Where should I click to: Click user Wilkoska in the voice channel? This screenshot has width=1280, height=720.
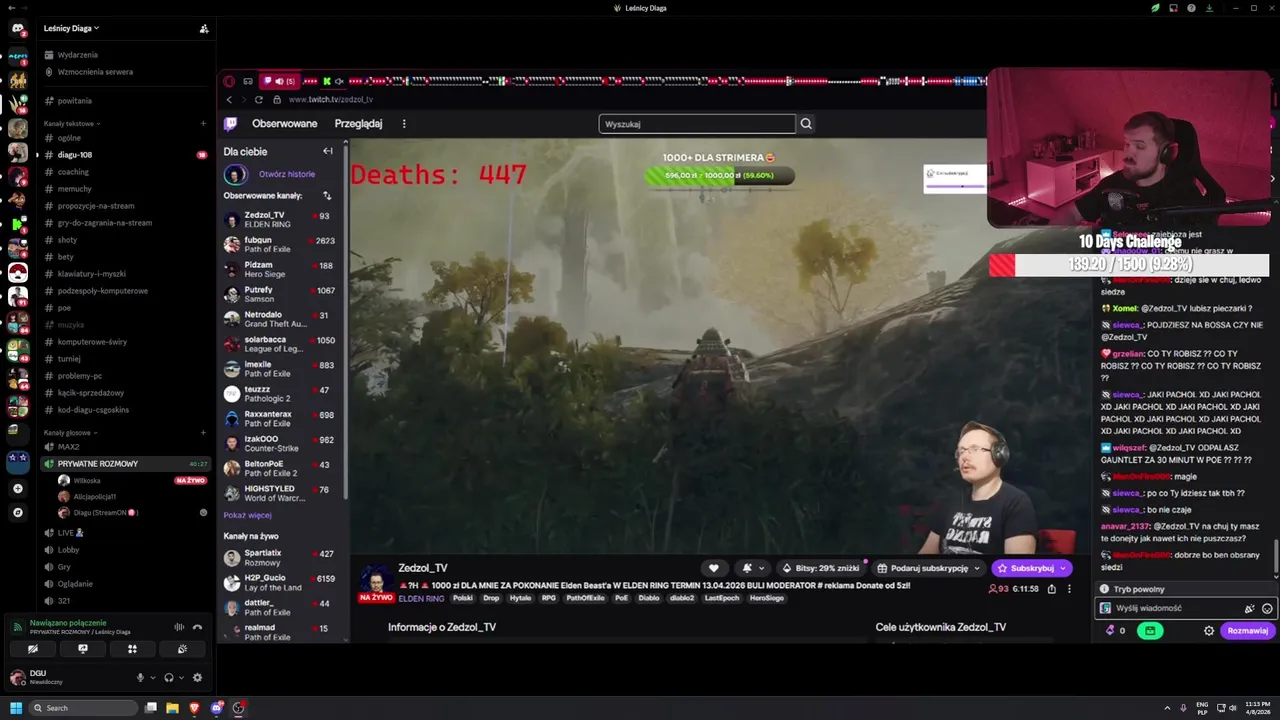pyautogui.click(x=87, y=481)
